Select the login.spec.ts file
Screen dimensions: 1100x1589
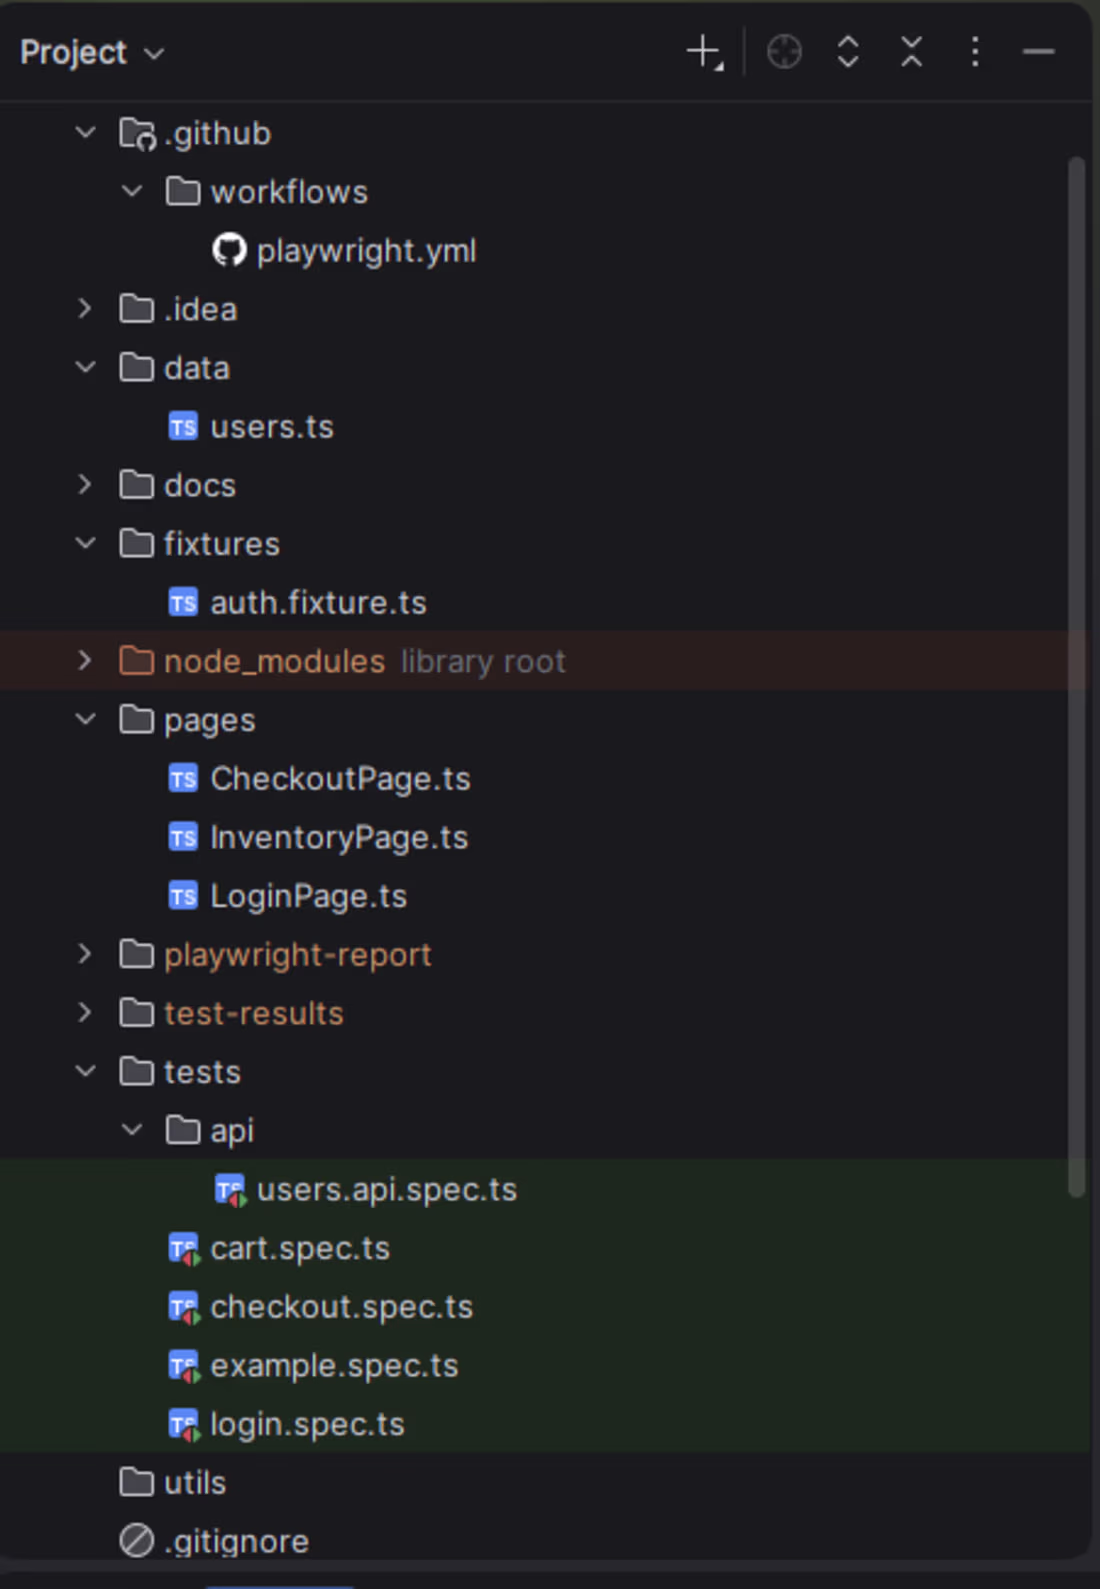(x=307, y=1424)
